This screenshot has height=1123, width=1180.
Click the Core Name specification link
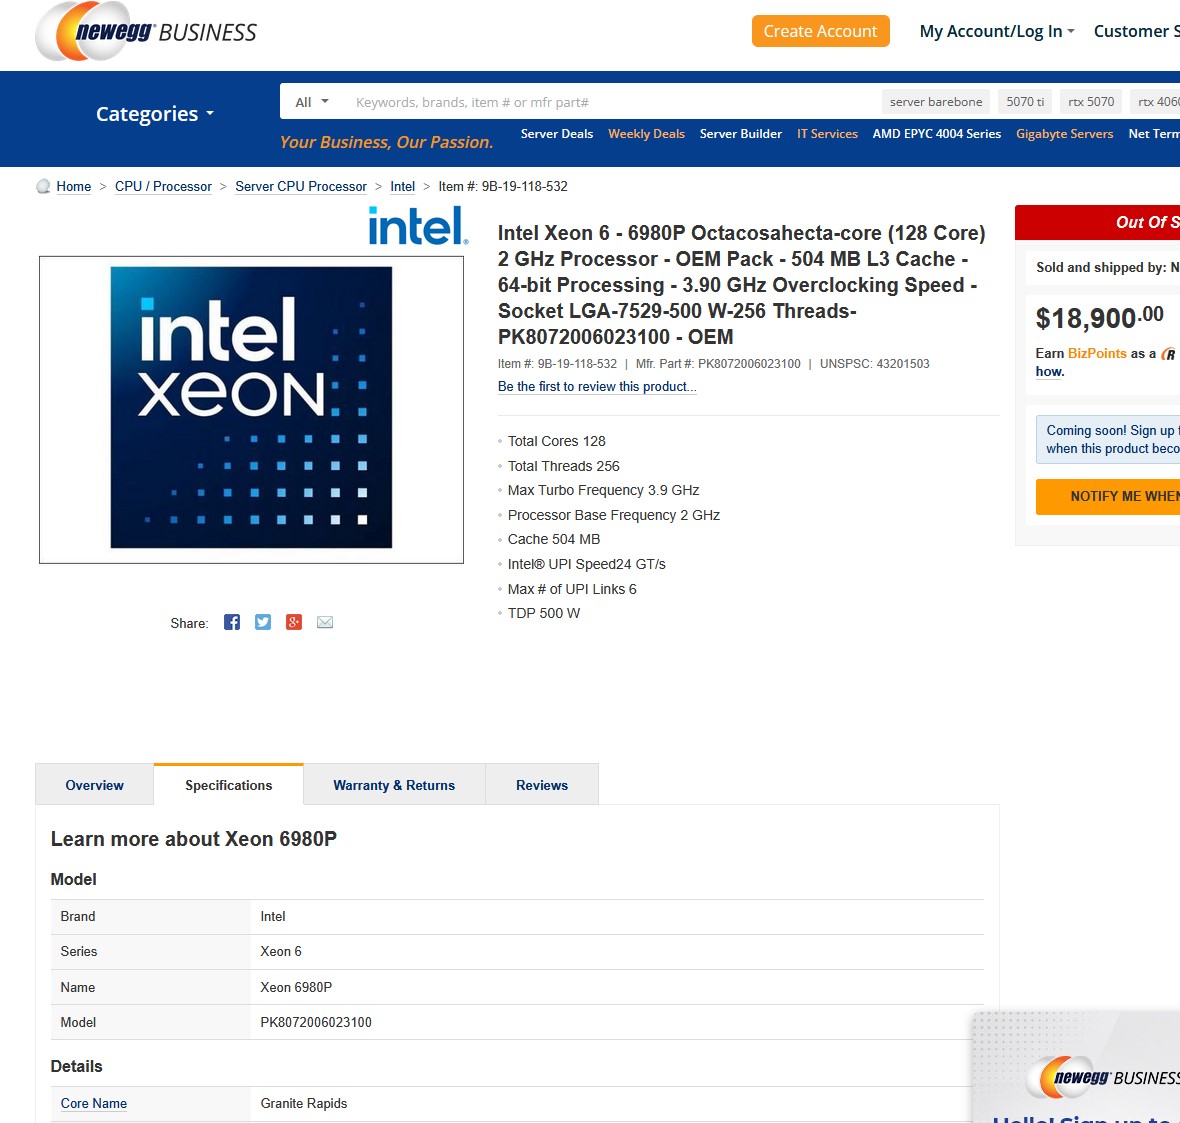click(x=94, y=1103)
